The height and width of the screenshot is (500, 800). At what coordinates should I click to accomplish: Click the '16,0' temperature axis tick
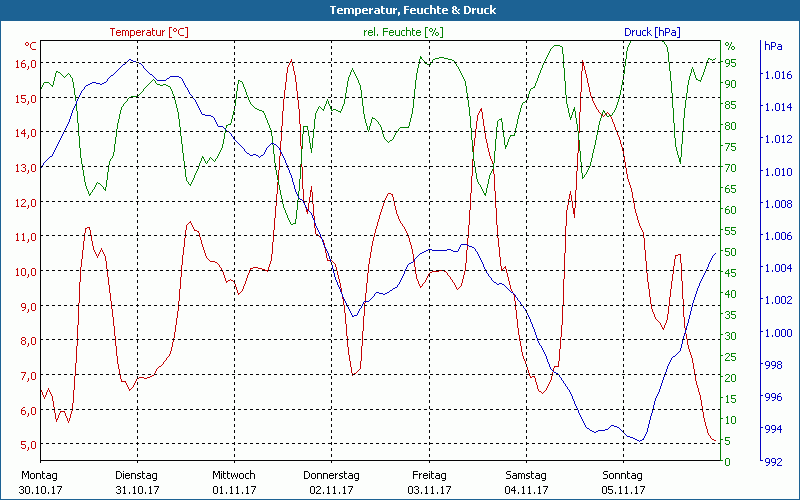pyautogui.click(x=25, y=63)
